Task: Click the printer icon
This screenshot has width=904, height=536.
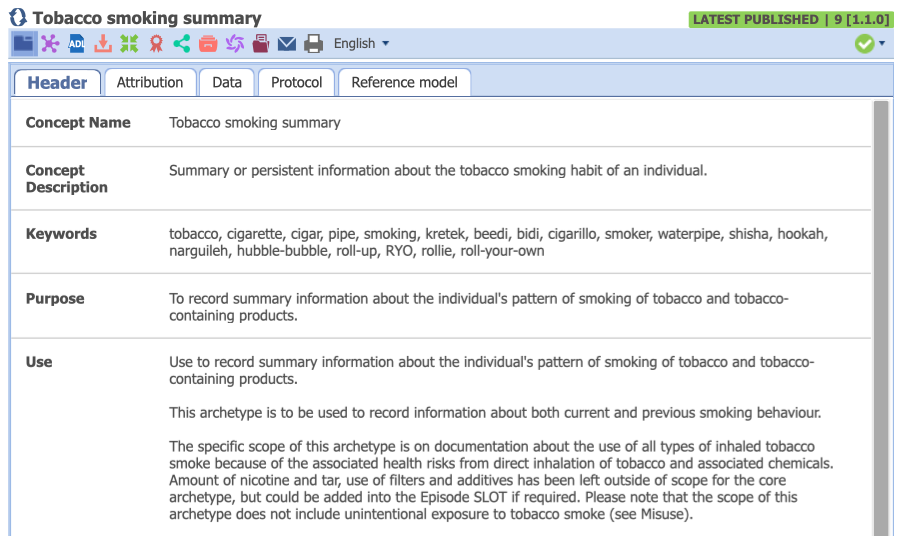Action: coord(314,44)
